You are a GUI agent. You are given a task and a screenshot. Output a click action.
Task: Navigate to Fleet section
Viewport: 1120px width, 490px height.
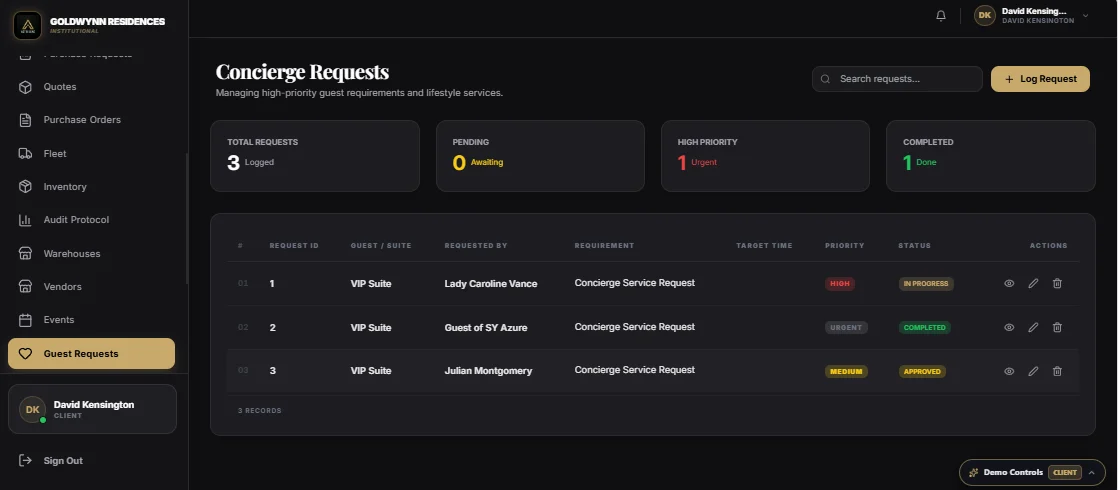click(91, 154)
